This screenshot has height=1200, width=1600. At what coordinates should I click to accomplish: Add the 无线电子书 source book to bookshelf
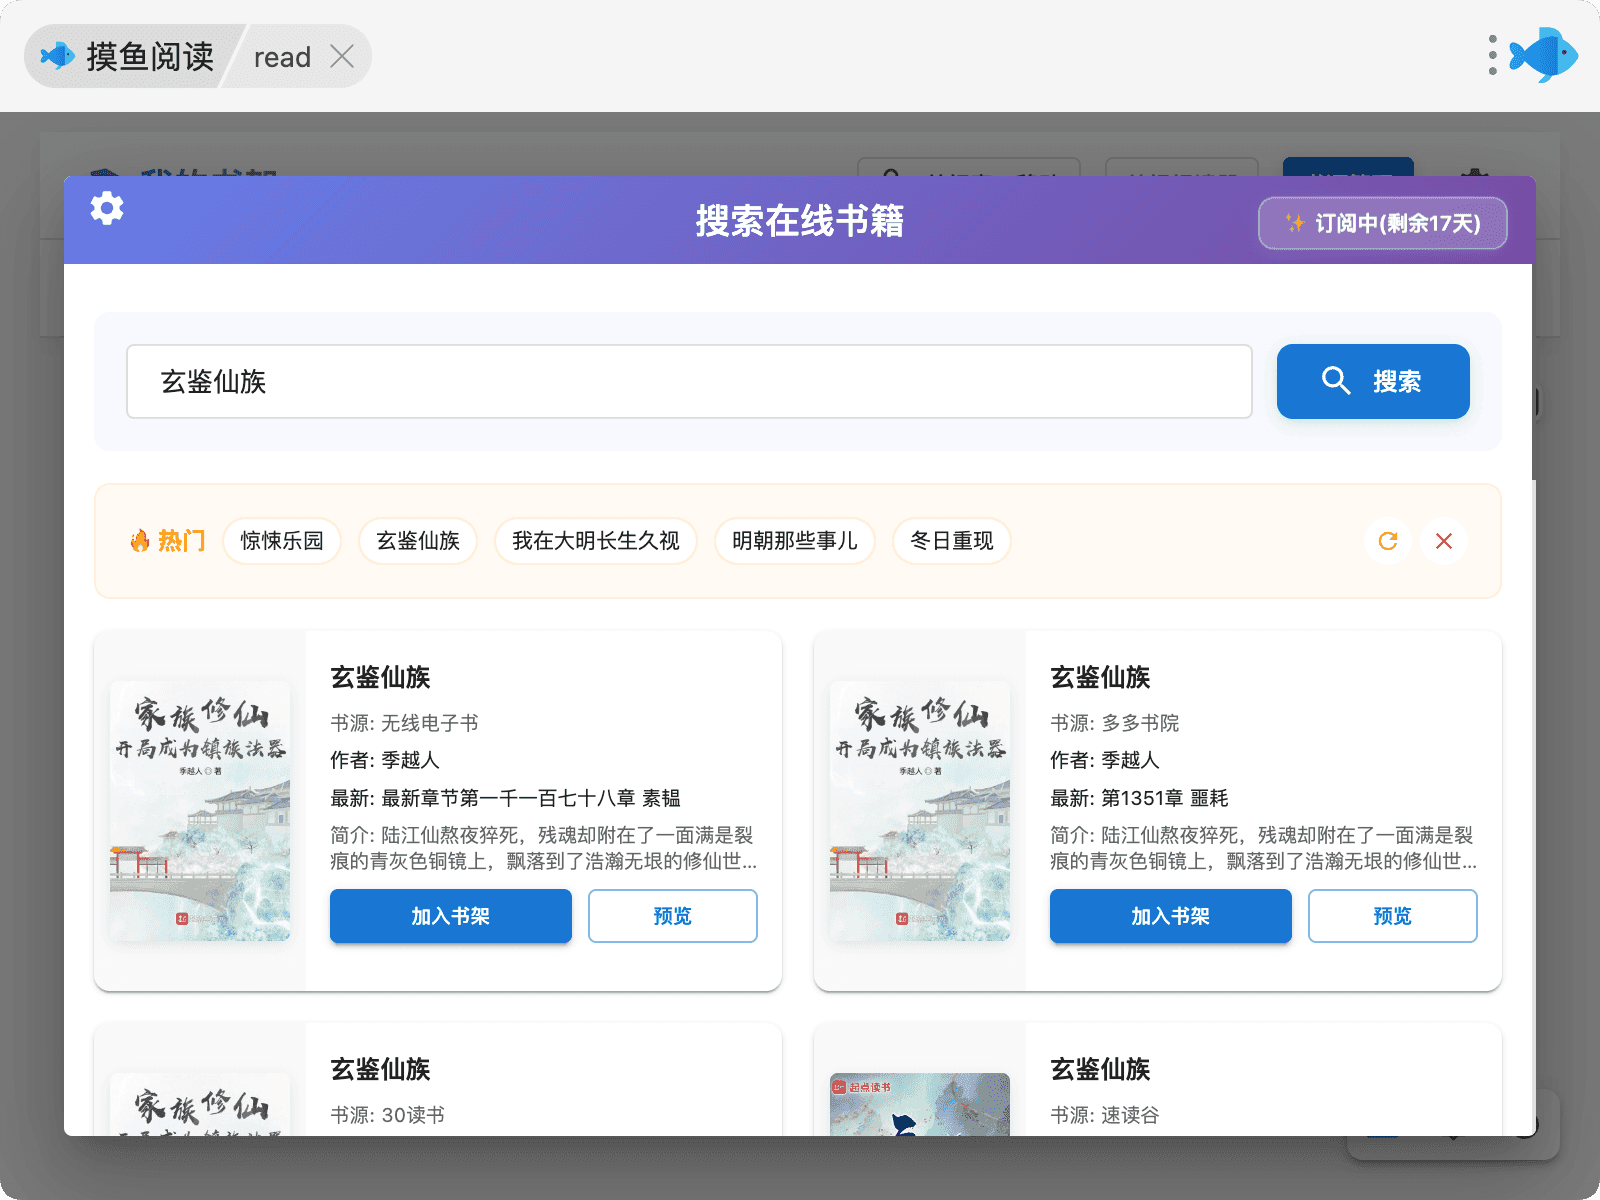tap(450, 916)
